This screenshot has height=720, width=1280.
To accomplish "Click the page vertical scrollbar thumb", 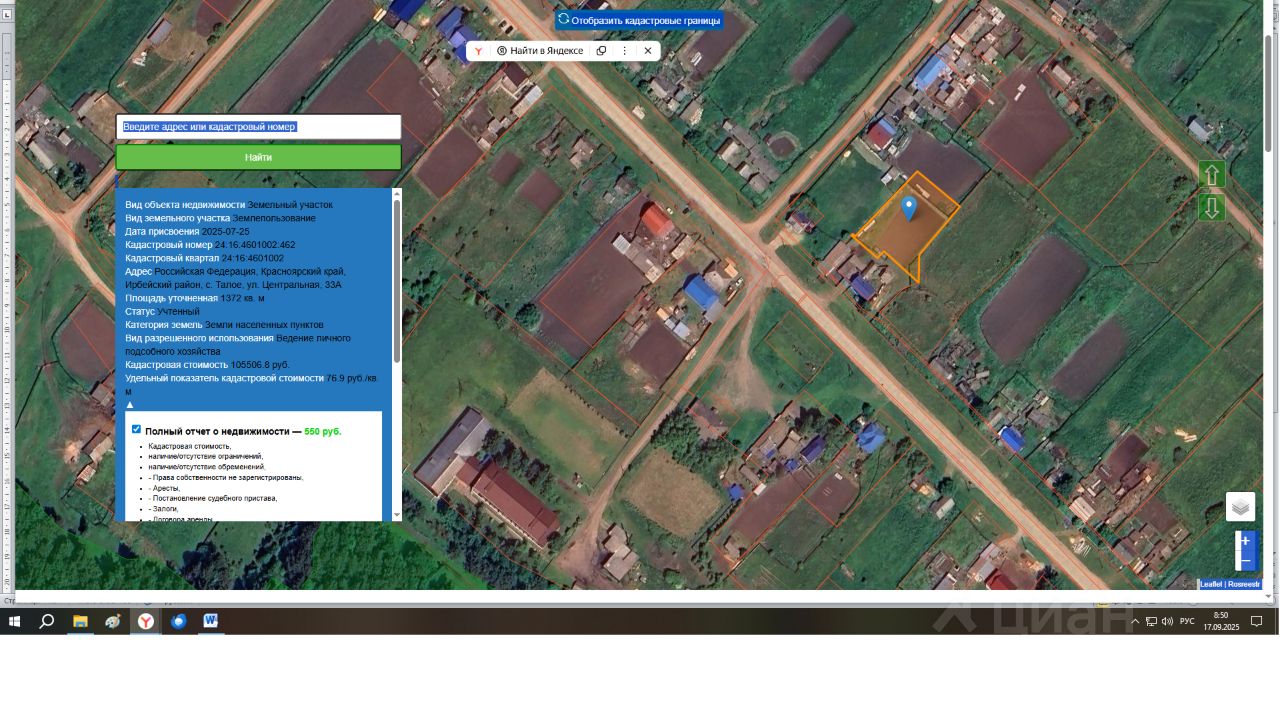I will coord(1269,92).
